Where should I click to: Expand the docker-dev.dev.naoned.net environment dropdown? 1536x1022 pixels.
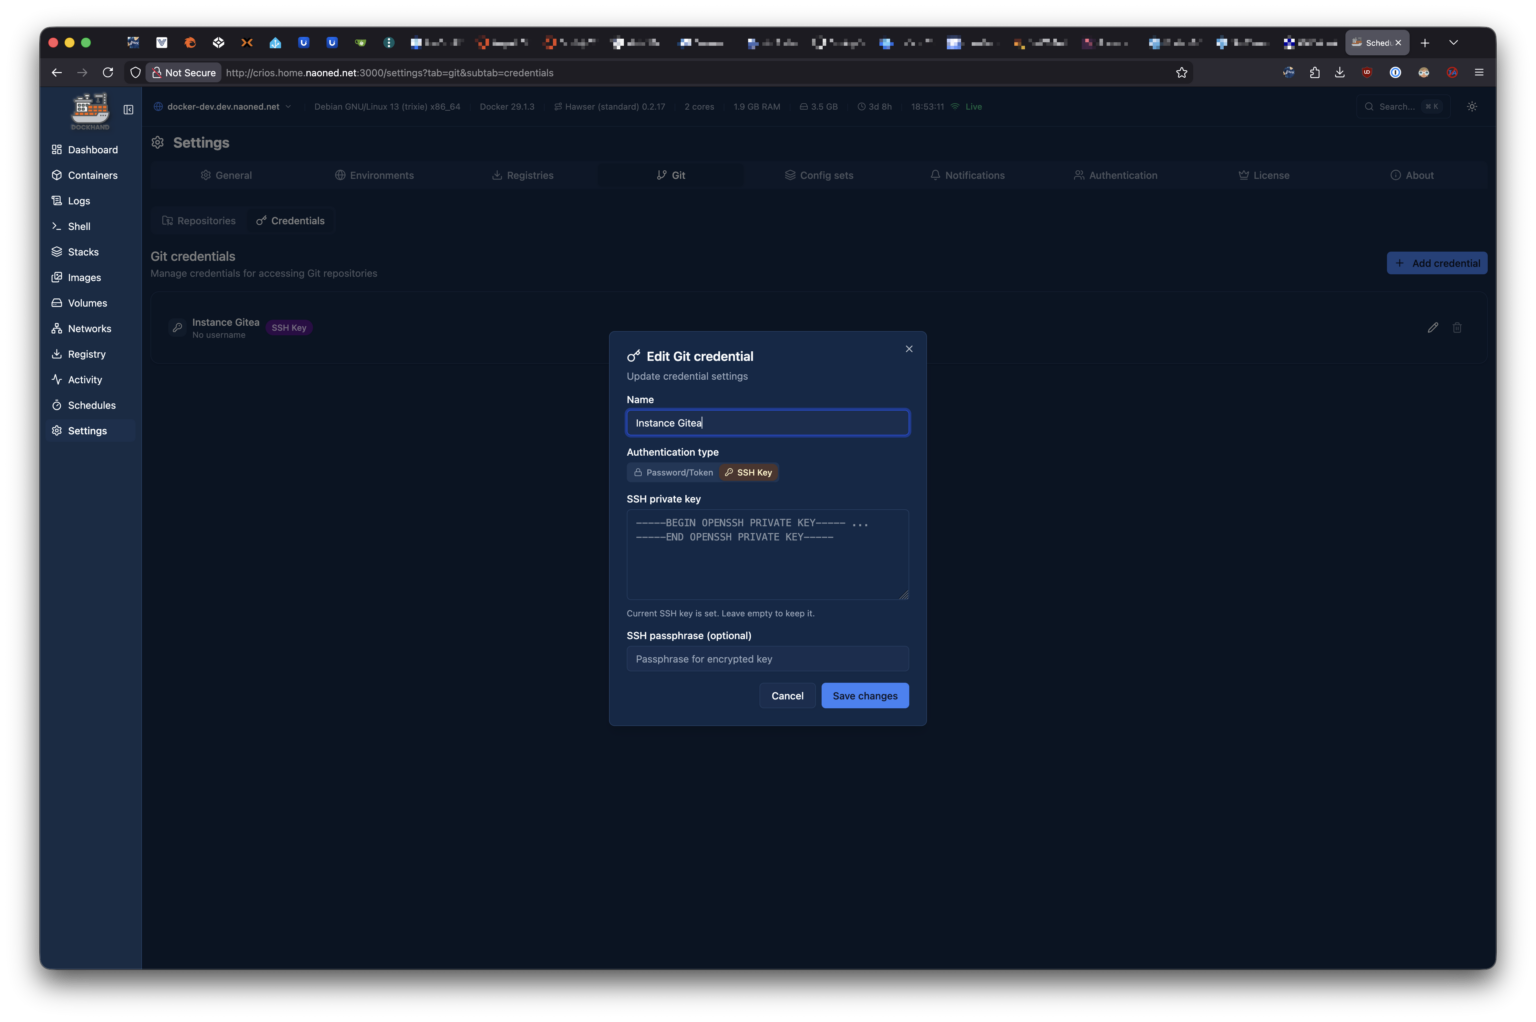223,107
